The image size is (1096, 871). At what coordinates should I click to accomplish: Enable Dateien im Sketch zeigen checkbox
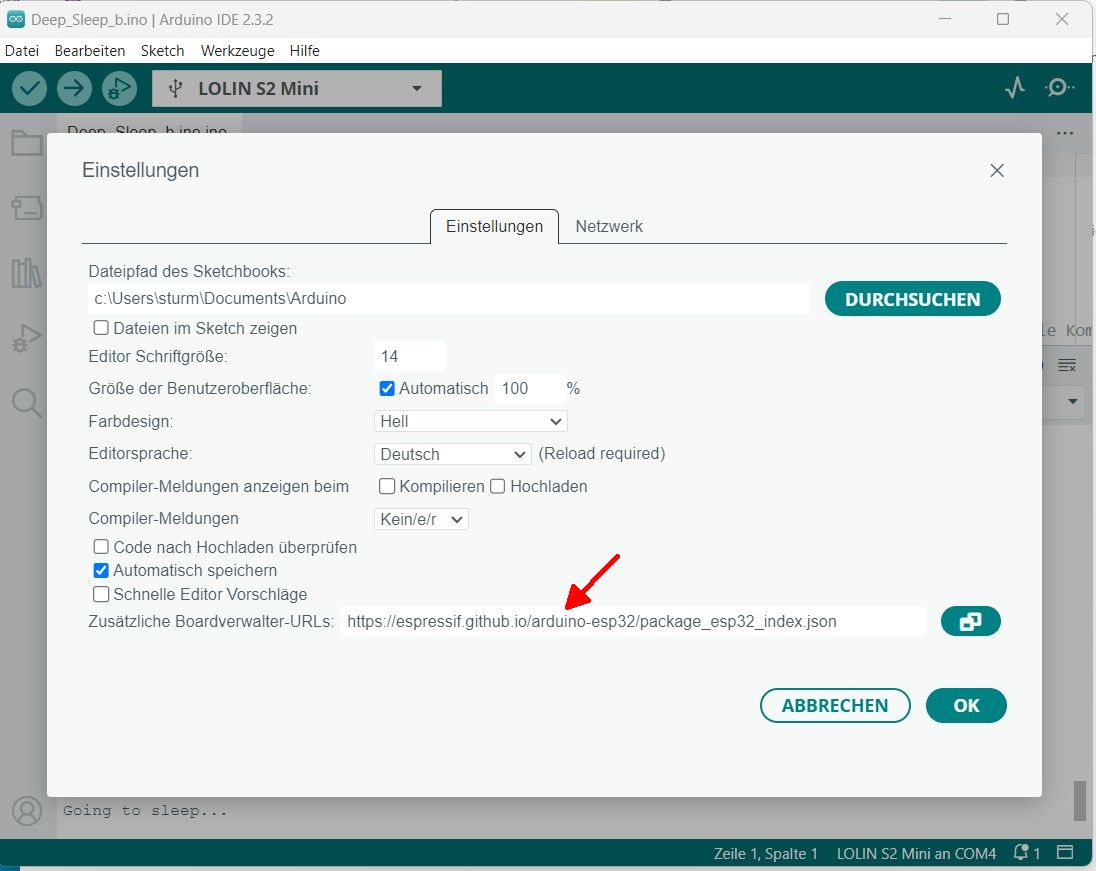coord(101,328)
